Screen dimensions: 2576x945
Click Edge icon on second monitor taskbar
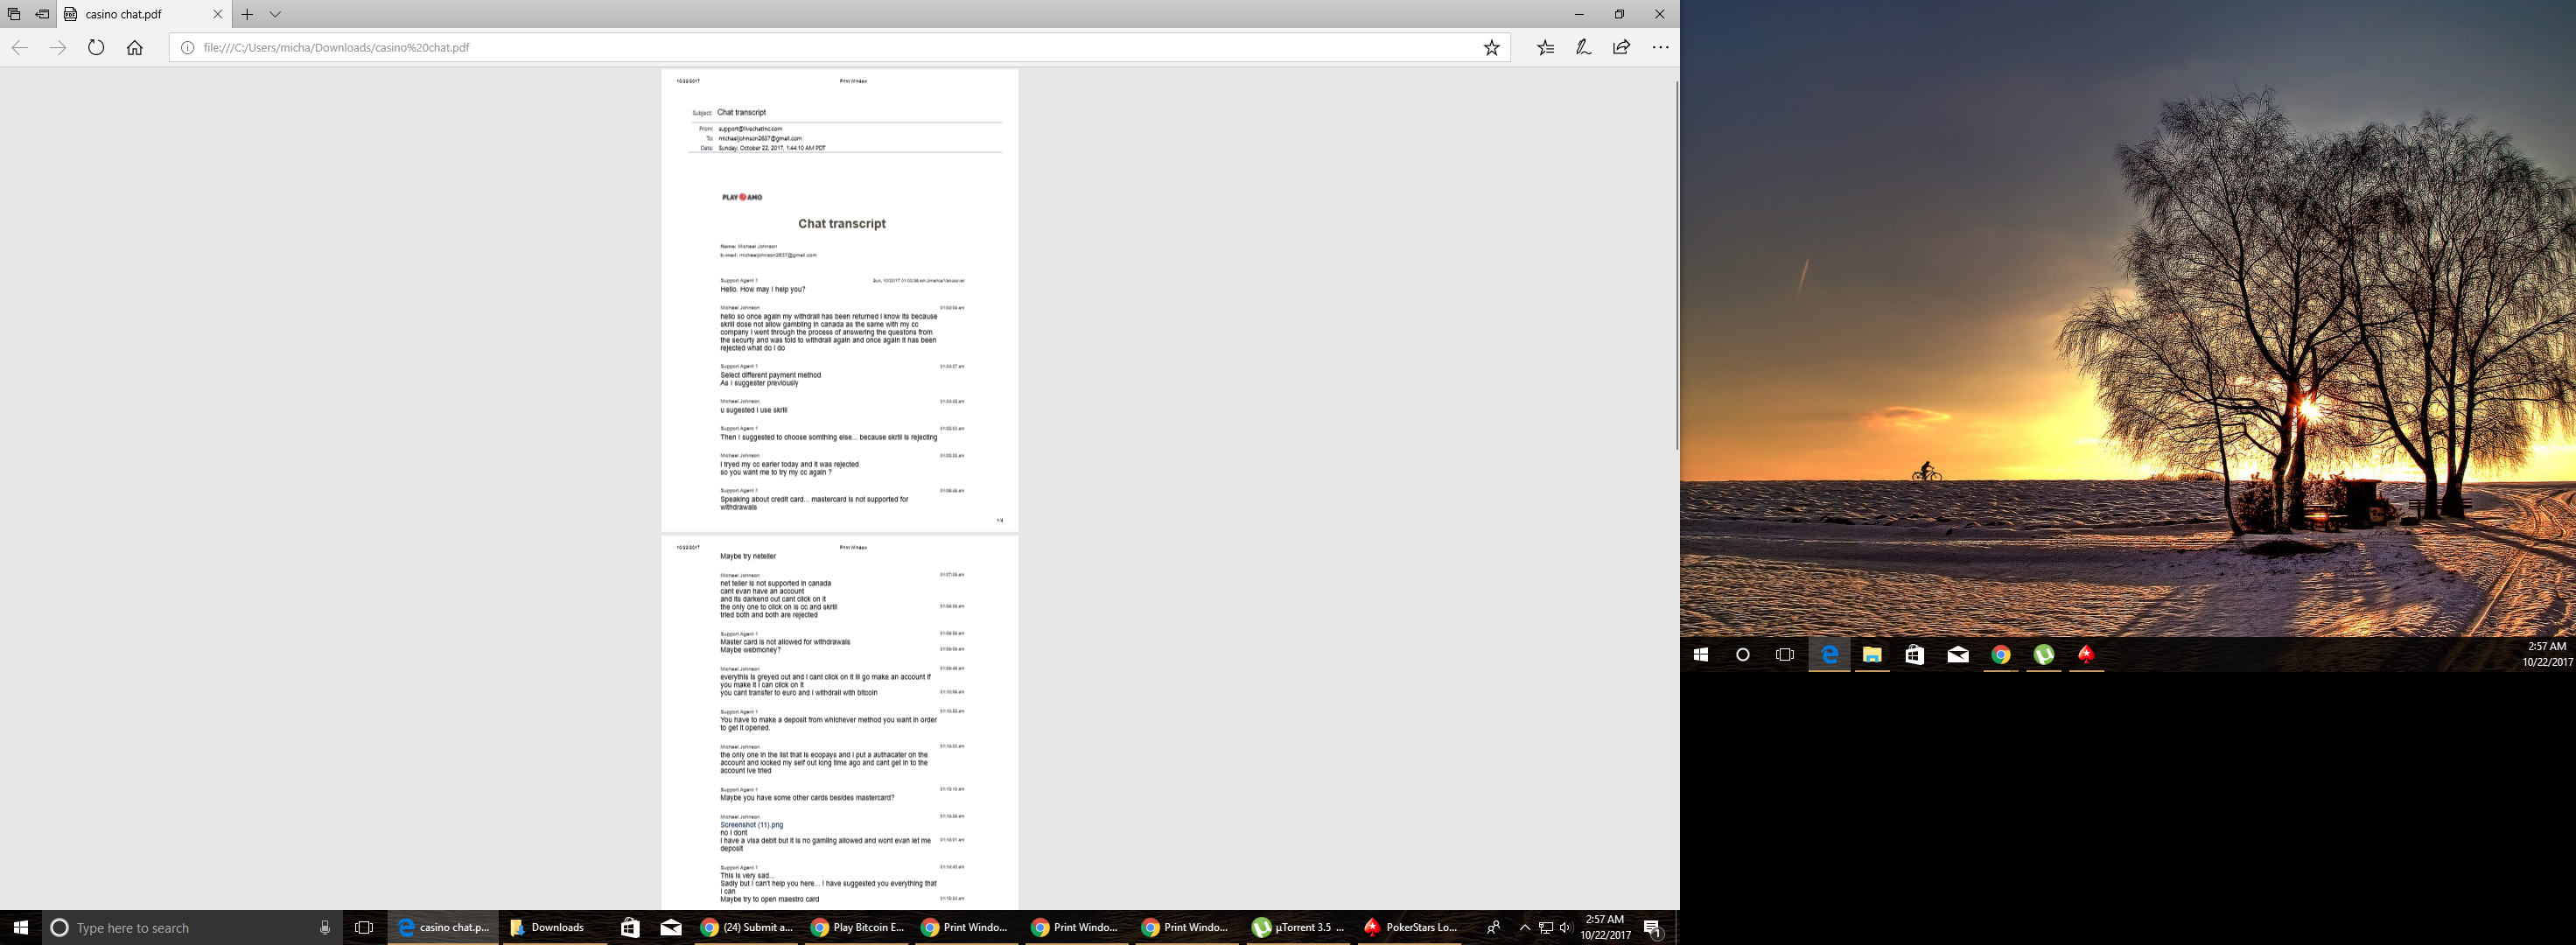pyautogui.click(x=1829, y=654)
